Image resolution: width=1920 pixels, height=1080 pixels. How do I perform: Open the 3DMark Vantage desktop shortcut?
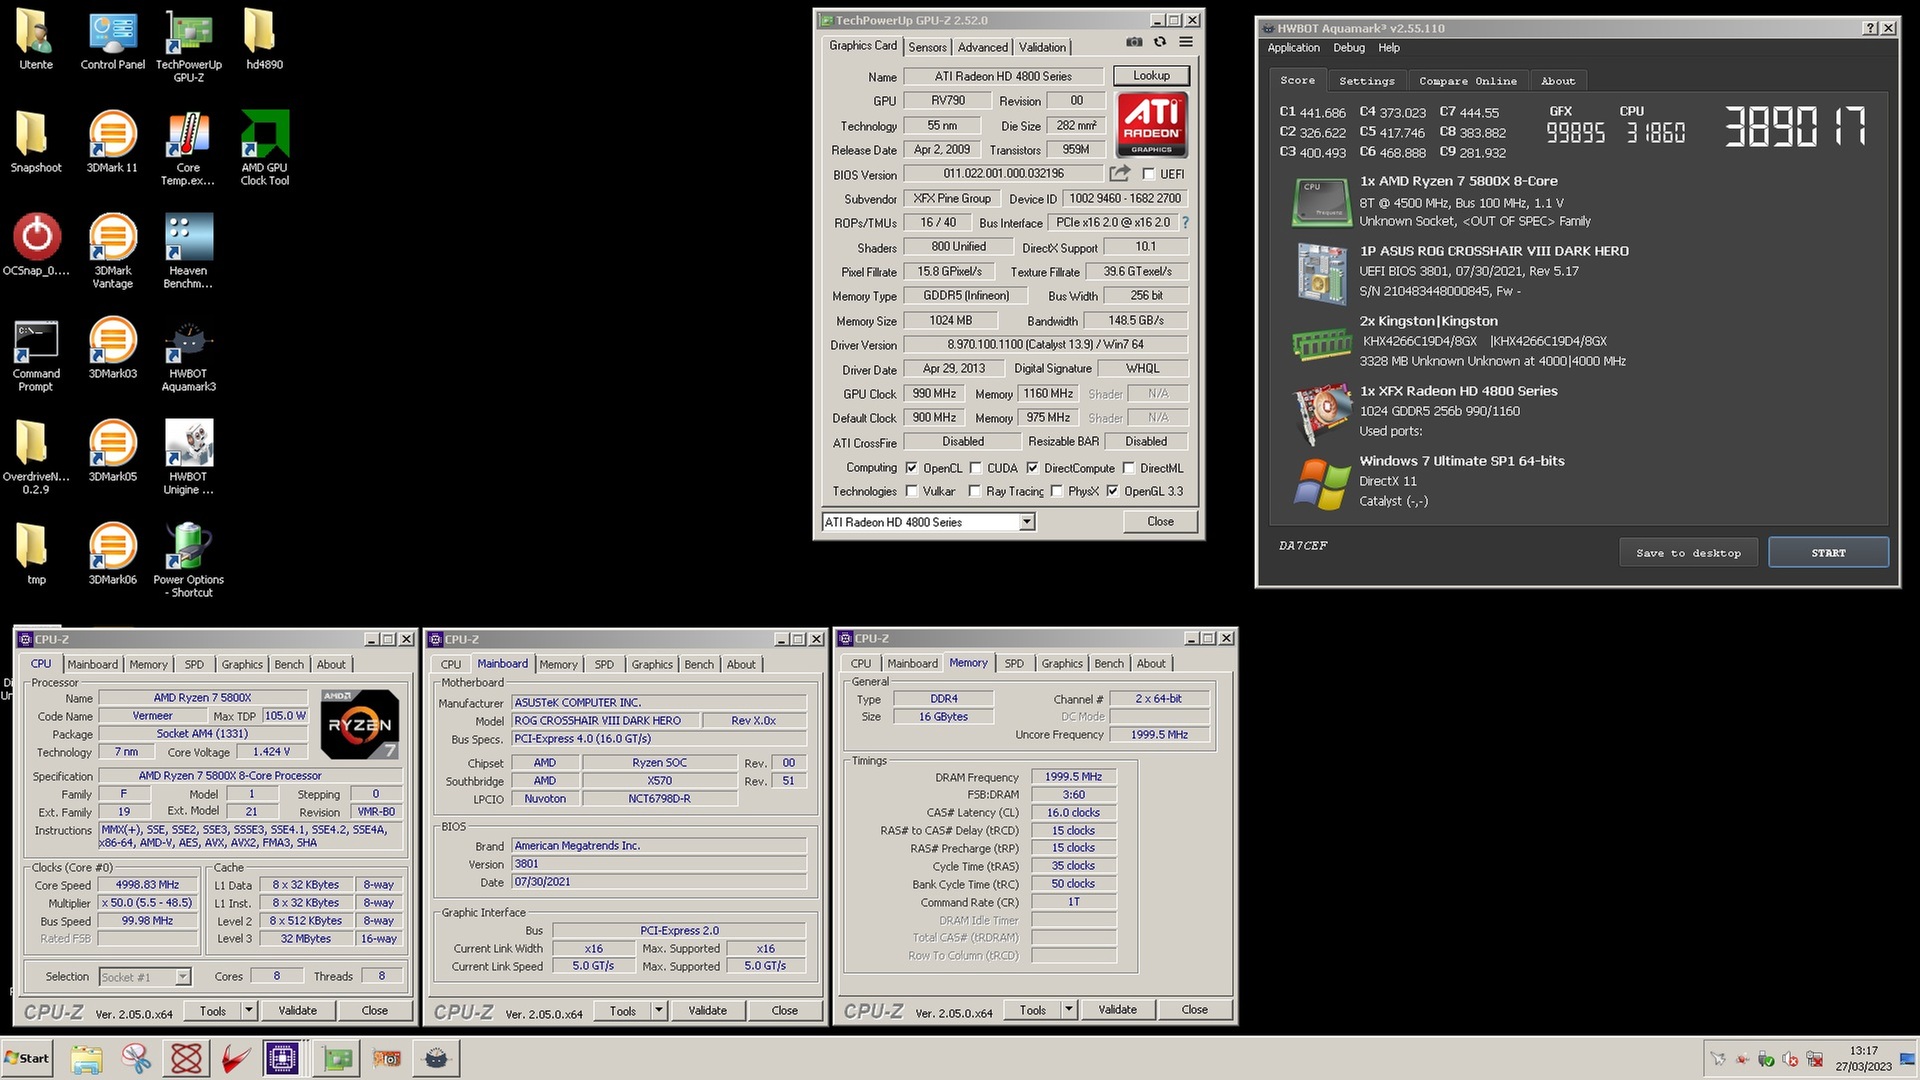click(x=112, y=251)
